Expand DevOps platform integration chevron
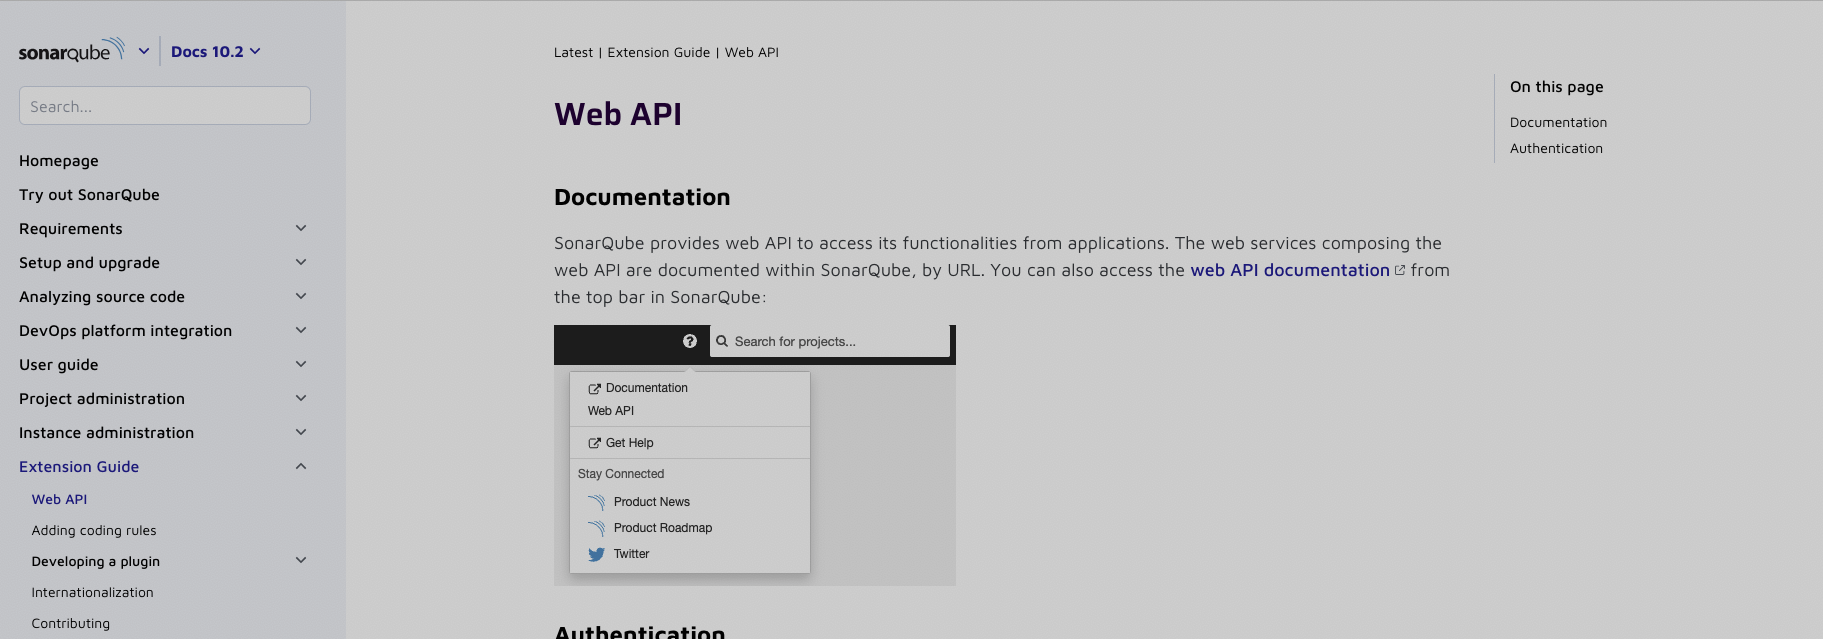This screenshot has width=1823, height=639. [x=301, y=331]
